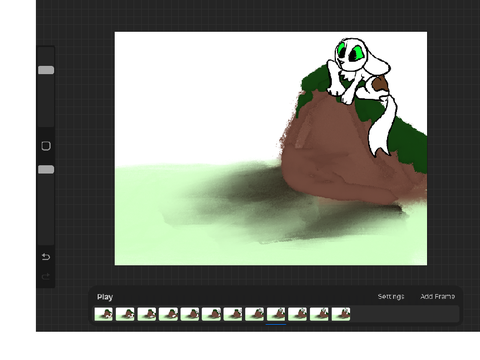Select the fourth frame thumbnail
The height and width of the screenshot is (360, 480).
click(x=168, y=314)
